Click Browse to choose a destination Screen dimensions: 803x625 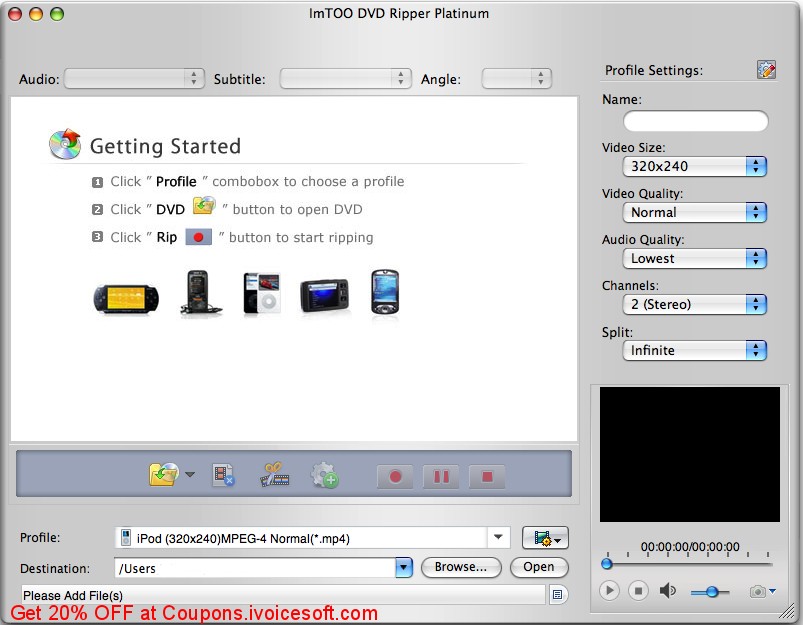tap(461, 567)
